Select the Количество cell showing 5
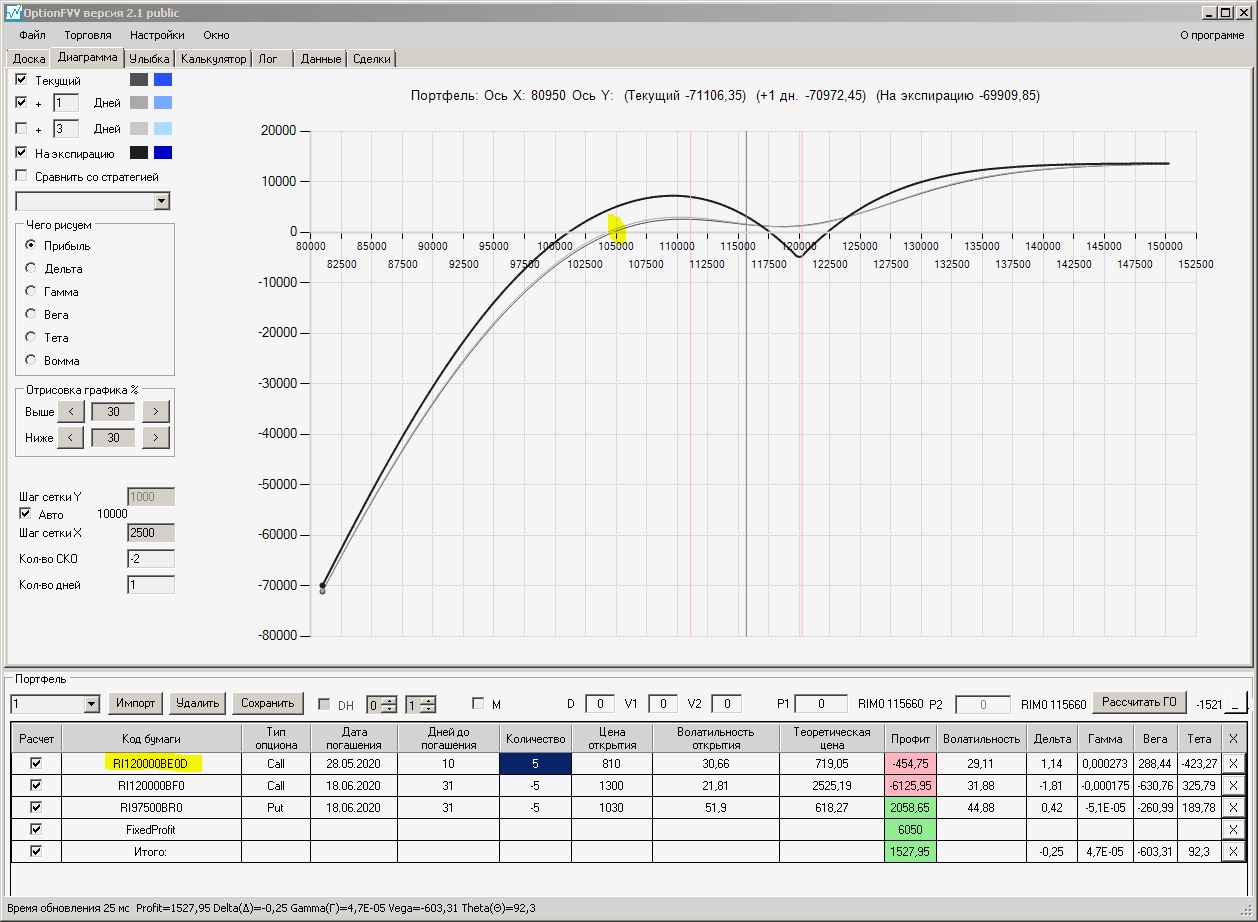The image size is (1258, 922). click(x=535, y=763)
